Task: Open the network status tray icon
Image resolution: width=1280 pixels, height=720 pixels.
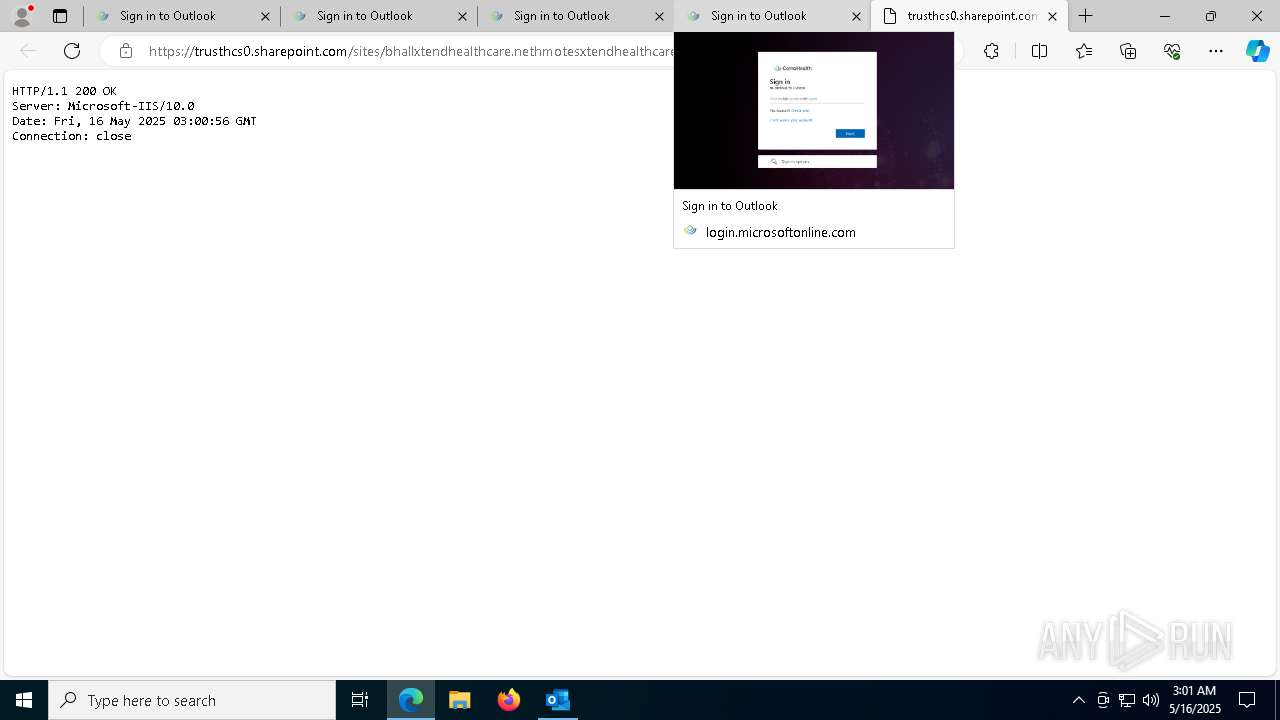Action: [1127, 700]
